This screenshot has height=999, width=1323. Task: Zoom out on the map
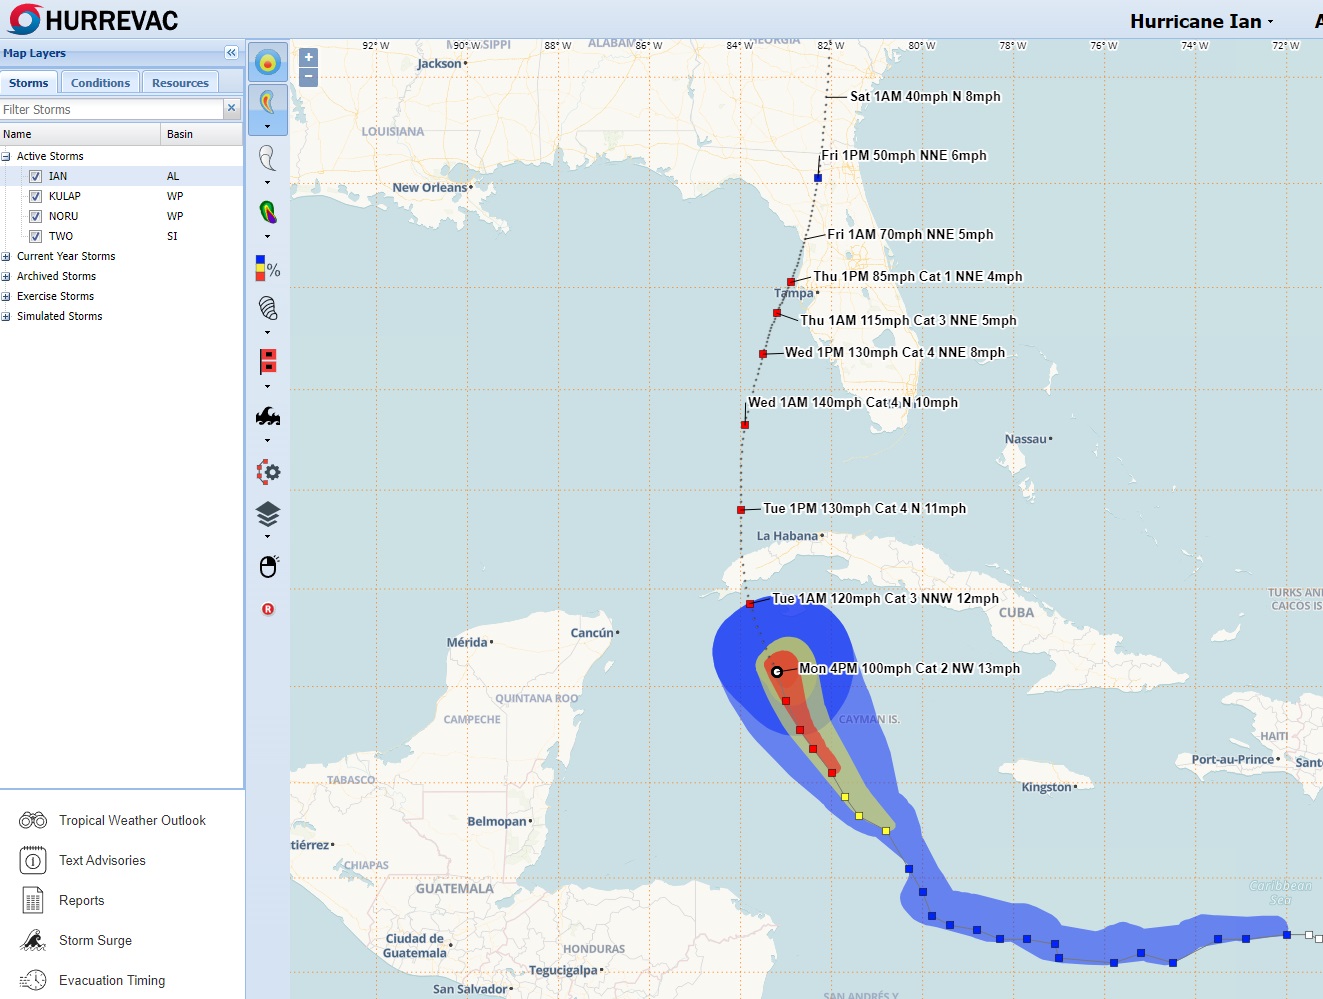point(309,77)
